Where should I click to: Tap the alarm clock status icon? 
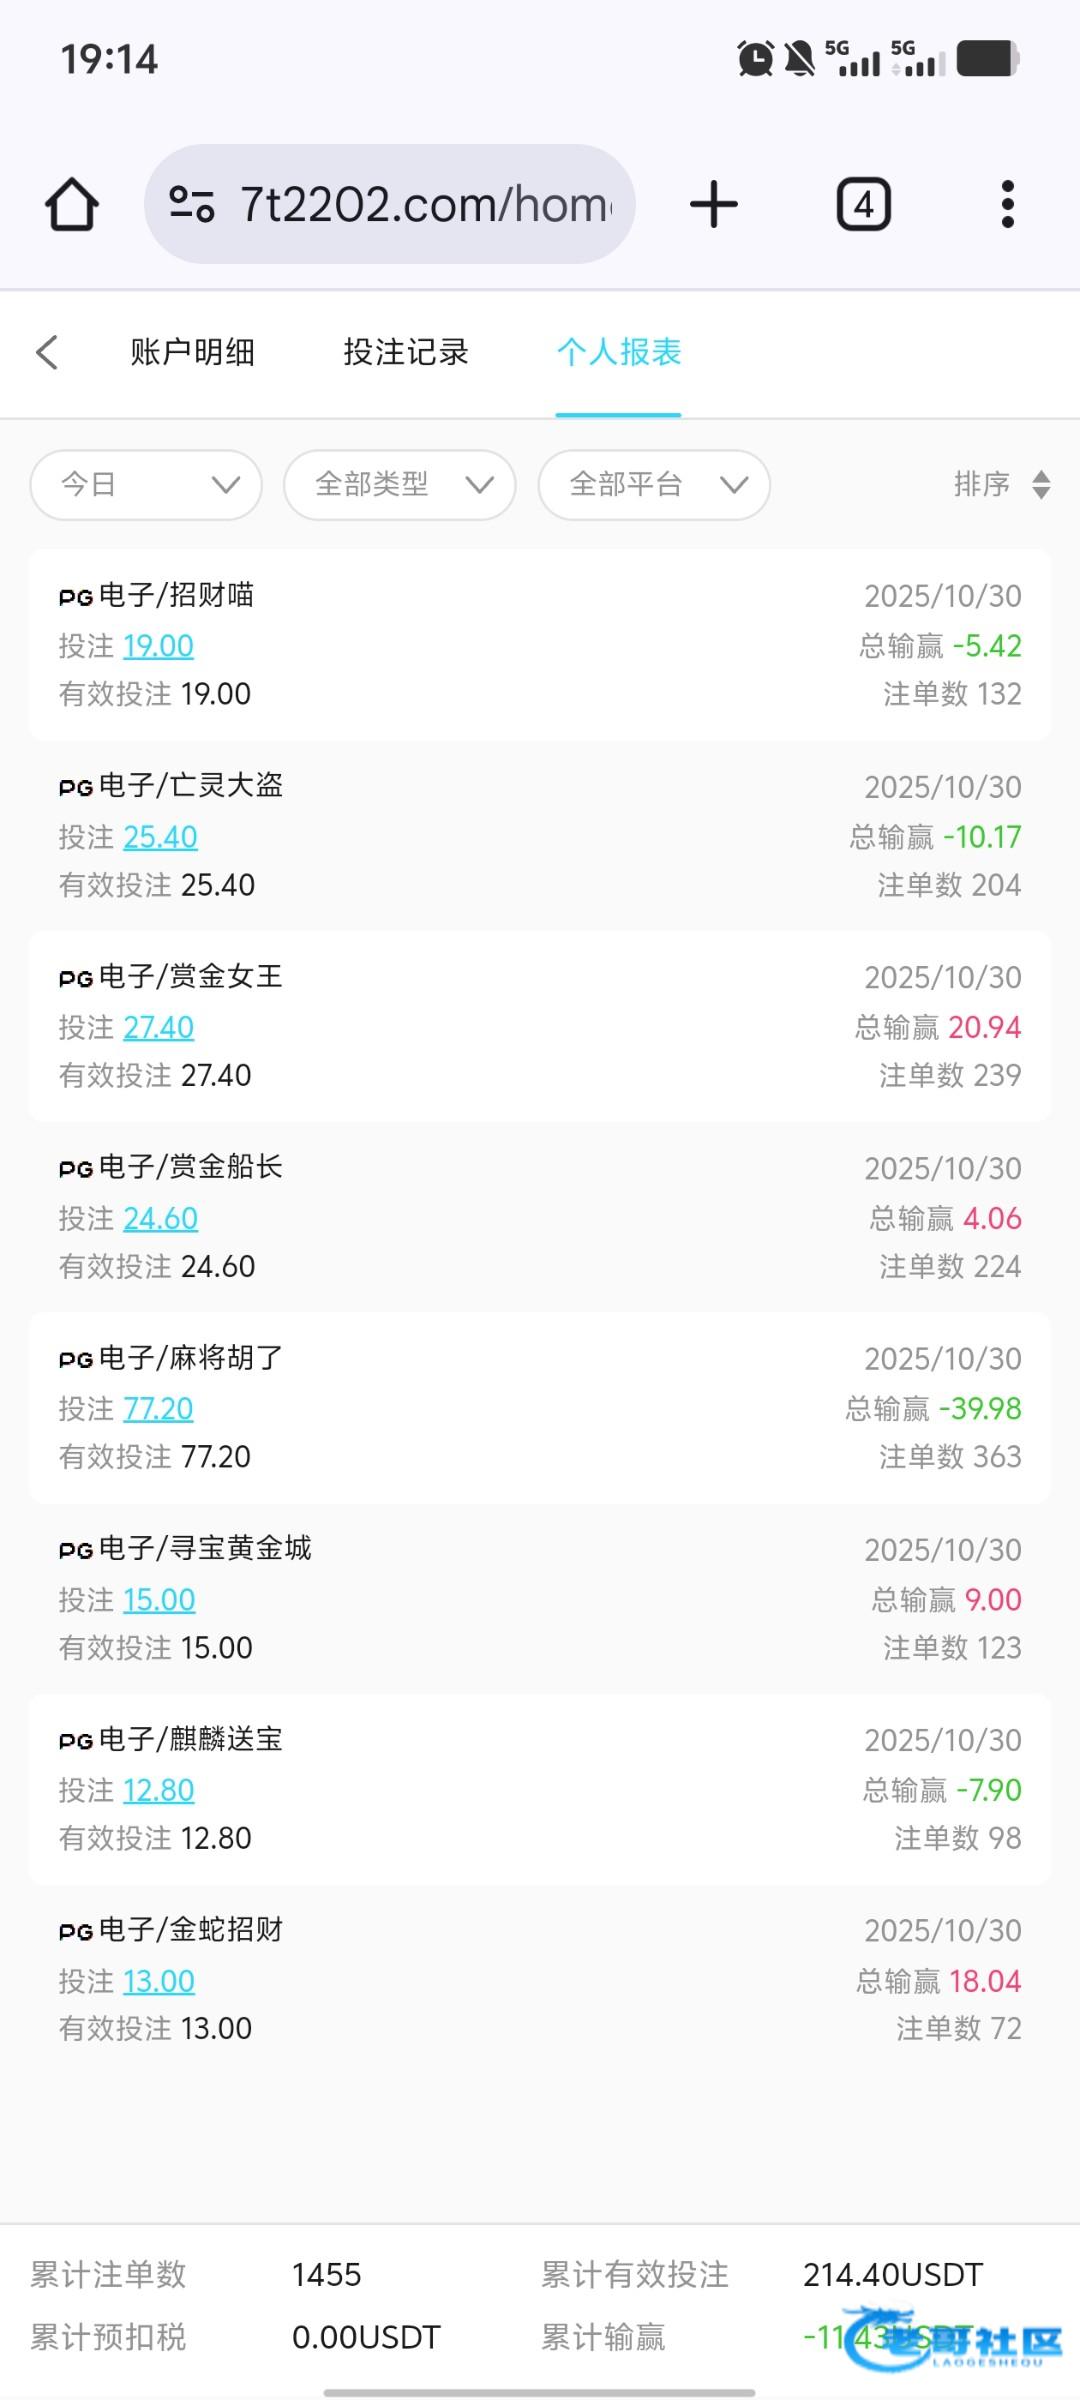[x=755, y=59]
